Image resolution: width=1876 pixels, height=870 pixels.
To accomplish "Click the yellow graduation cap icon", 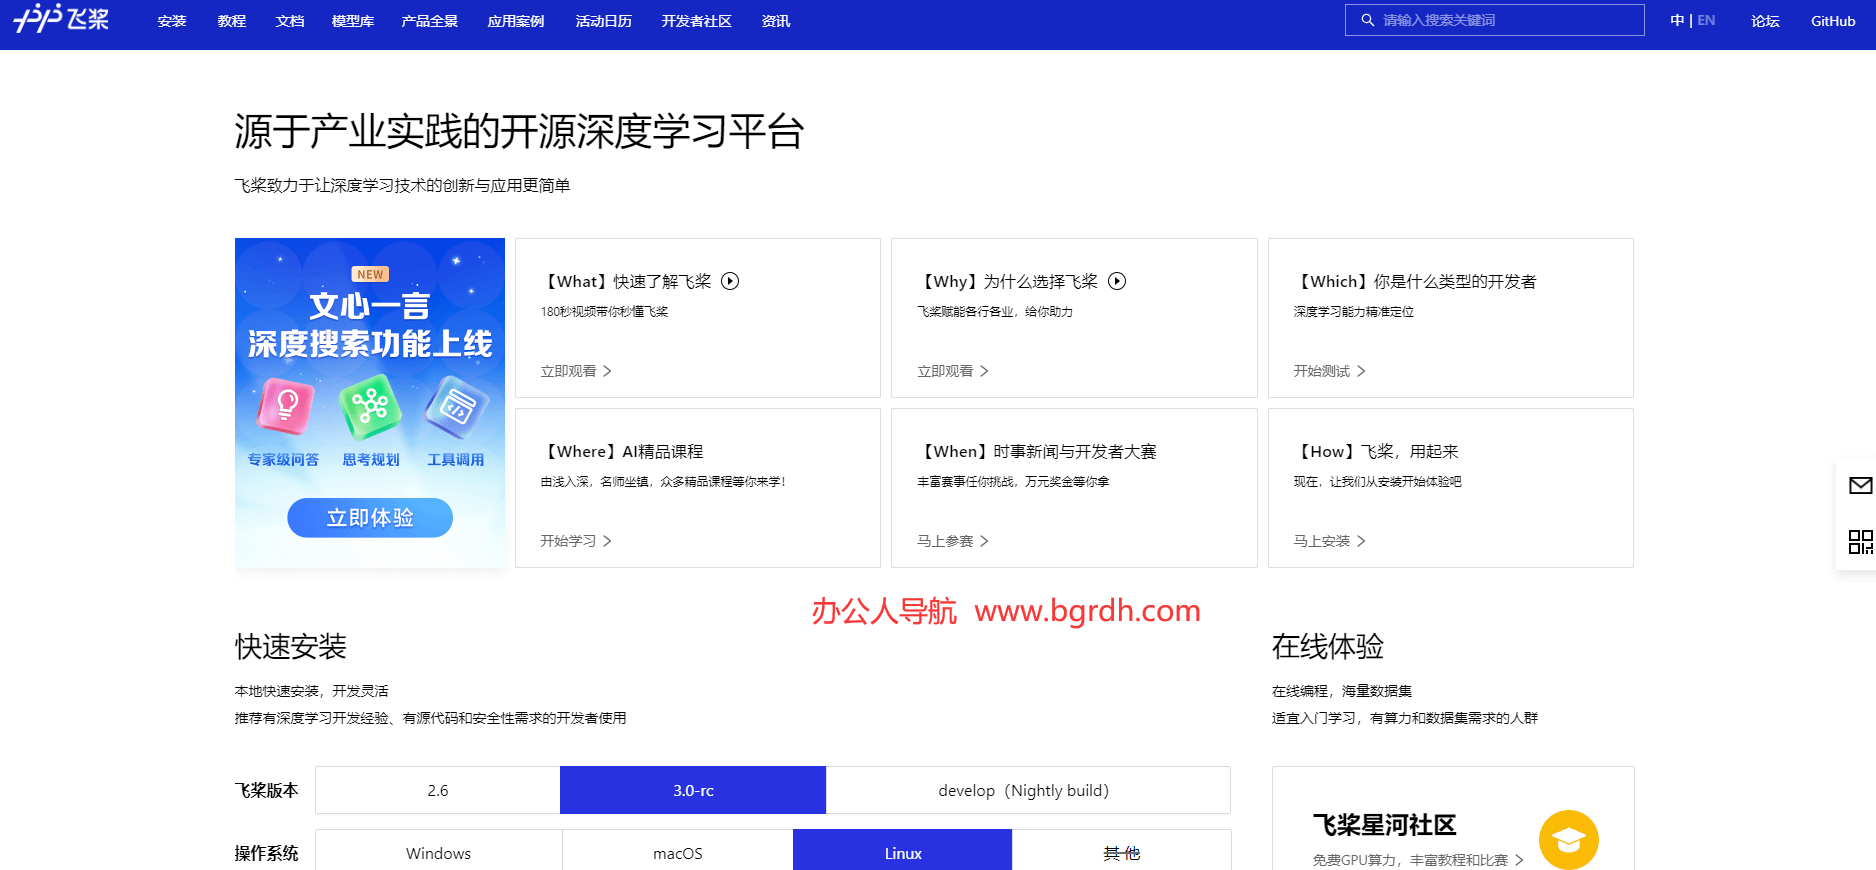I will click(1568, 839).
